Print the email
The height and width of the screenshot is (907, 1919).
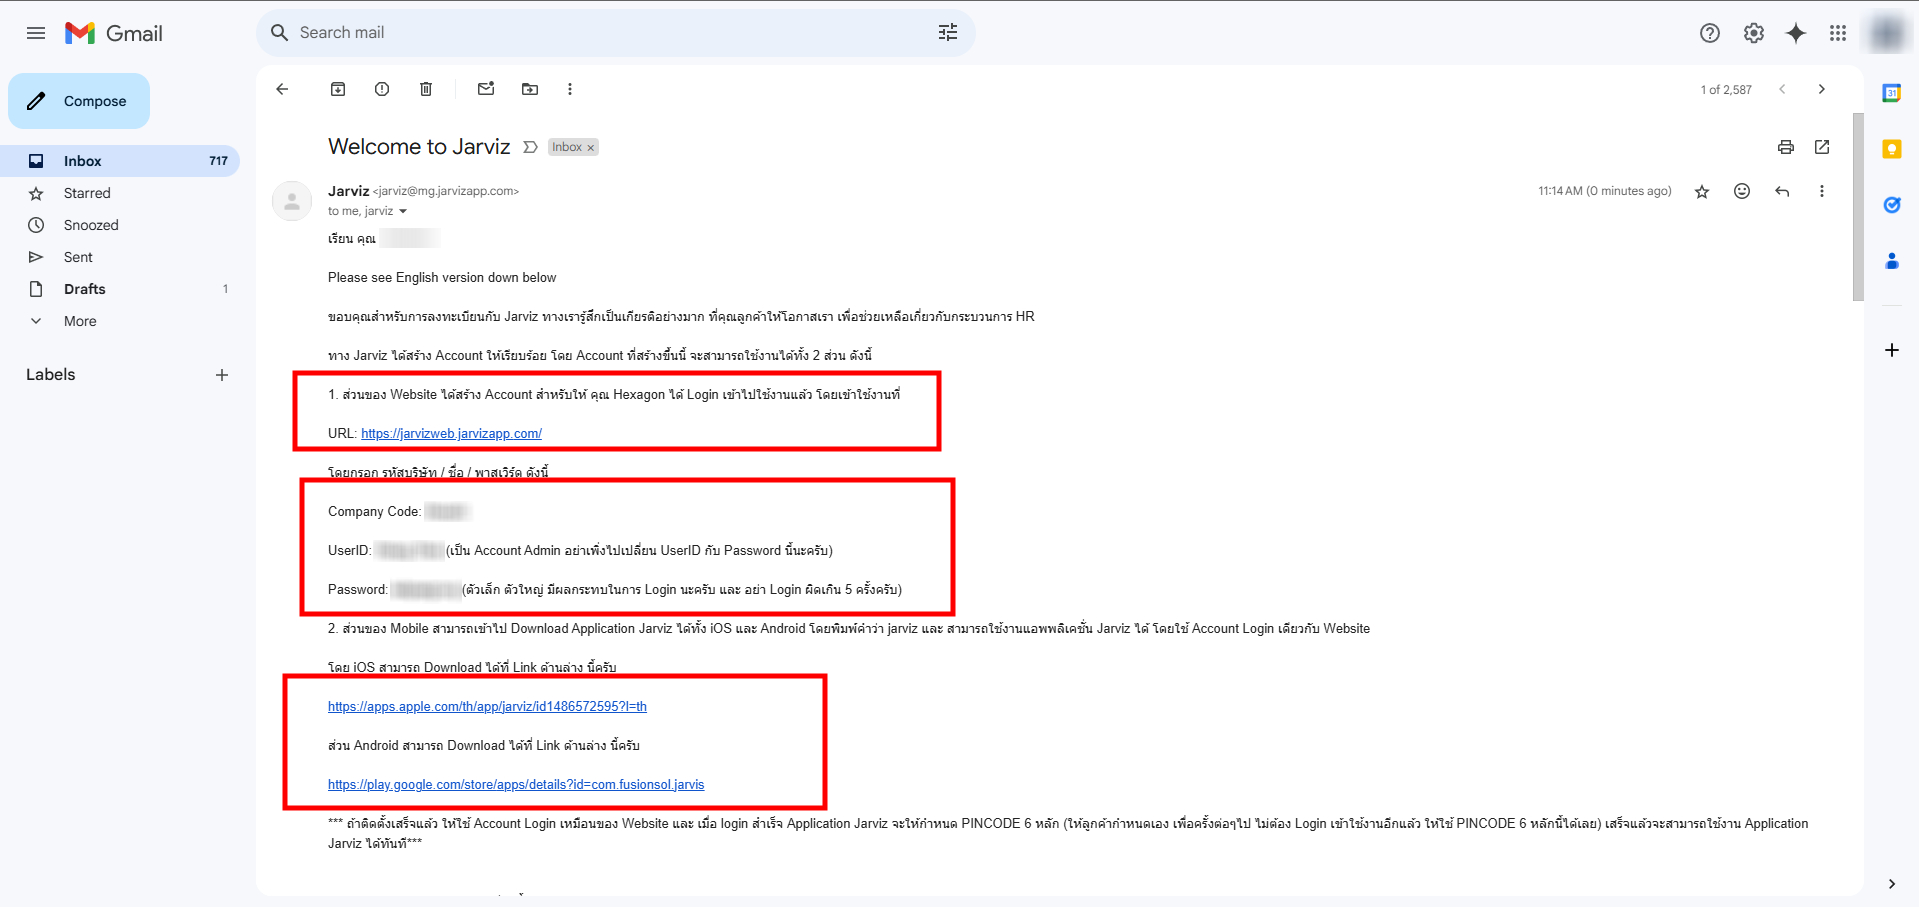click(x=1785, y=147)
